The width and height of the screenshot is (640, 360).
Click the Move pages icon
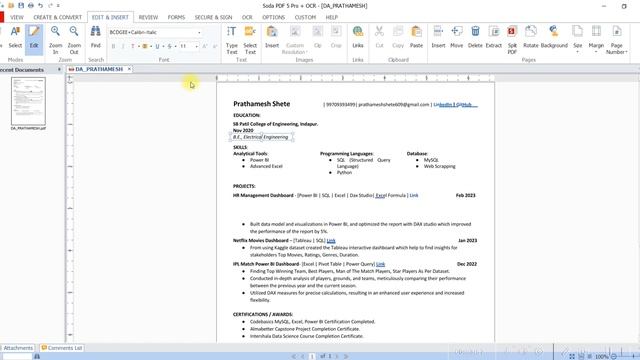click(456, 37)
